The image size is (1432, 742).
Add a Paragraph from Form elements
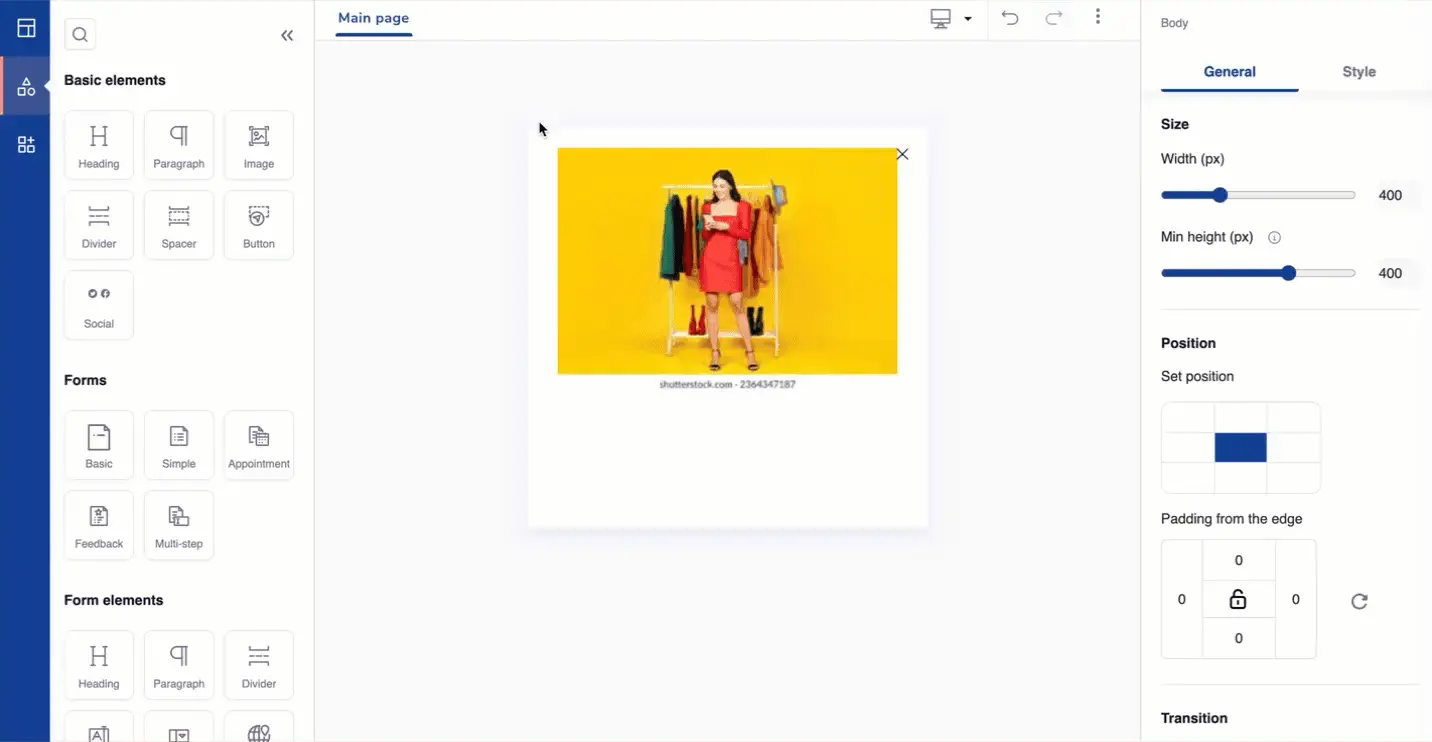pyautogui.click(x=179, y=665)
